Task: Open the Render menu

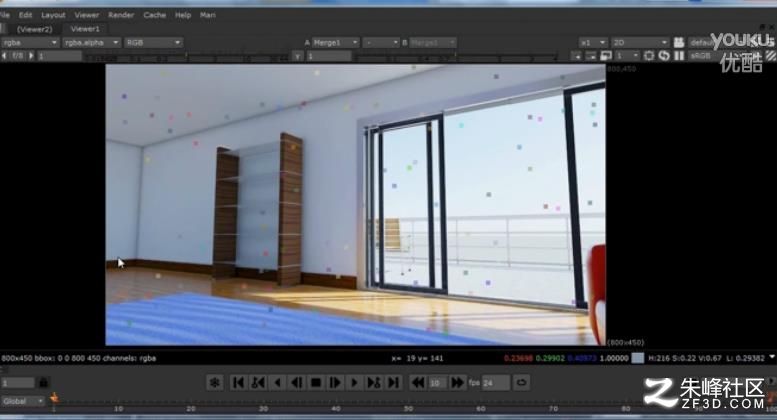Action: (121, 15)
